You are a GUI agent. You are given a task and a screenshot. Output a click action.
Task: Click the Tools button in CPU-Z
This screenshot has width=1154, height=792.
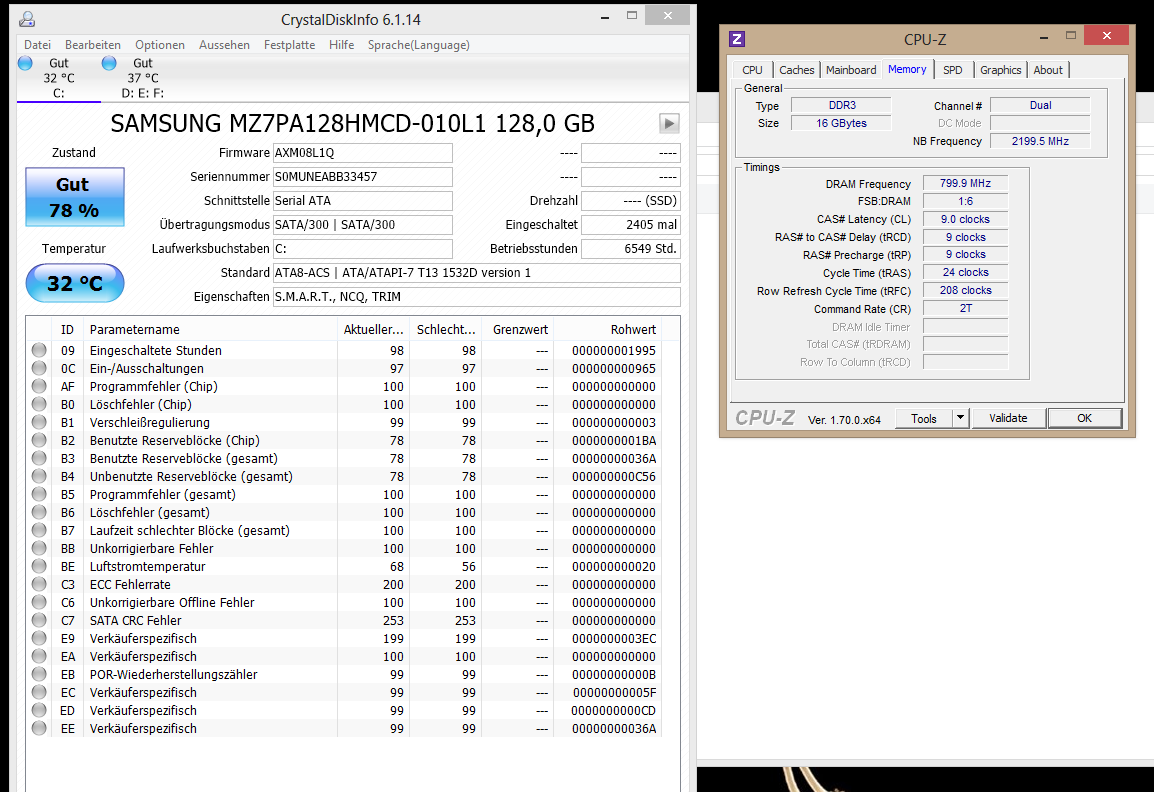924,418
